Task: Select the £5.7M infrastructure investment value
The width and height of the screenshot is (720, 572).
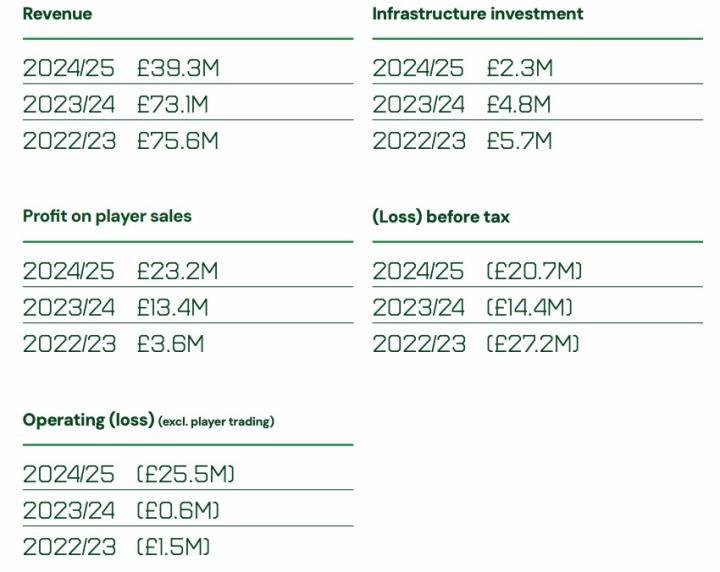Action: (x=519, y=141)
